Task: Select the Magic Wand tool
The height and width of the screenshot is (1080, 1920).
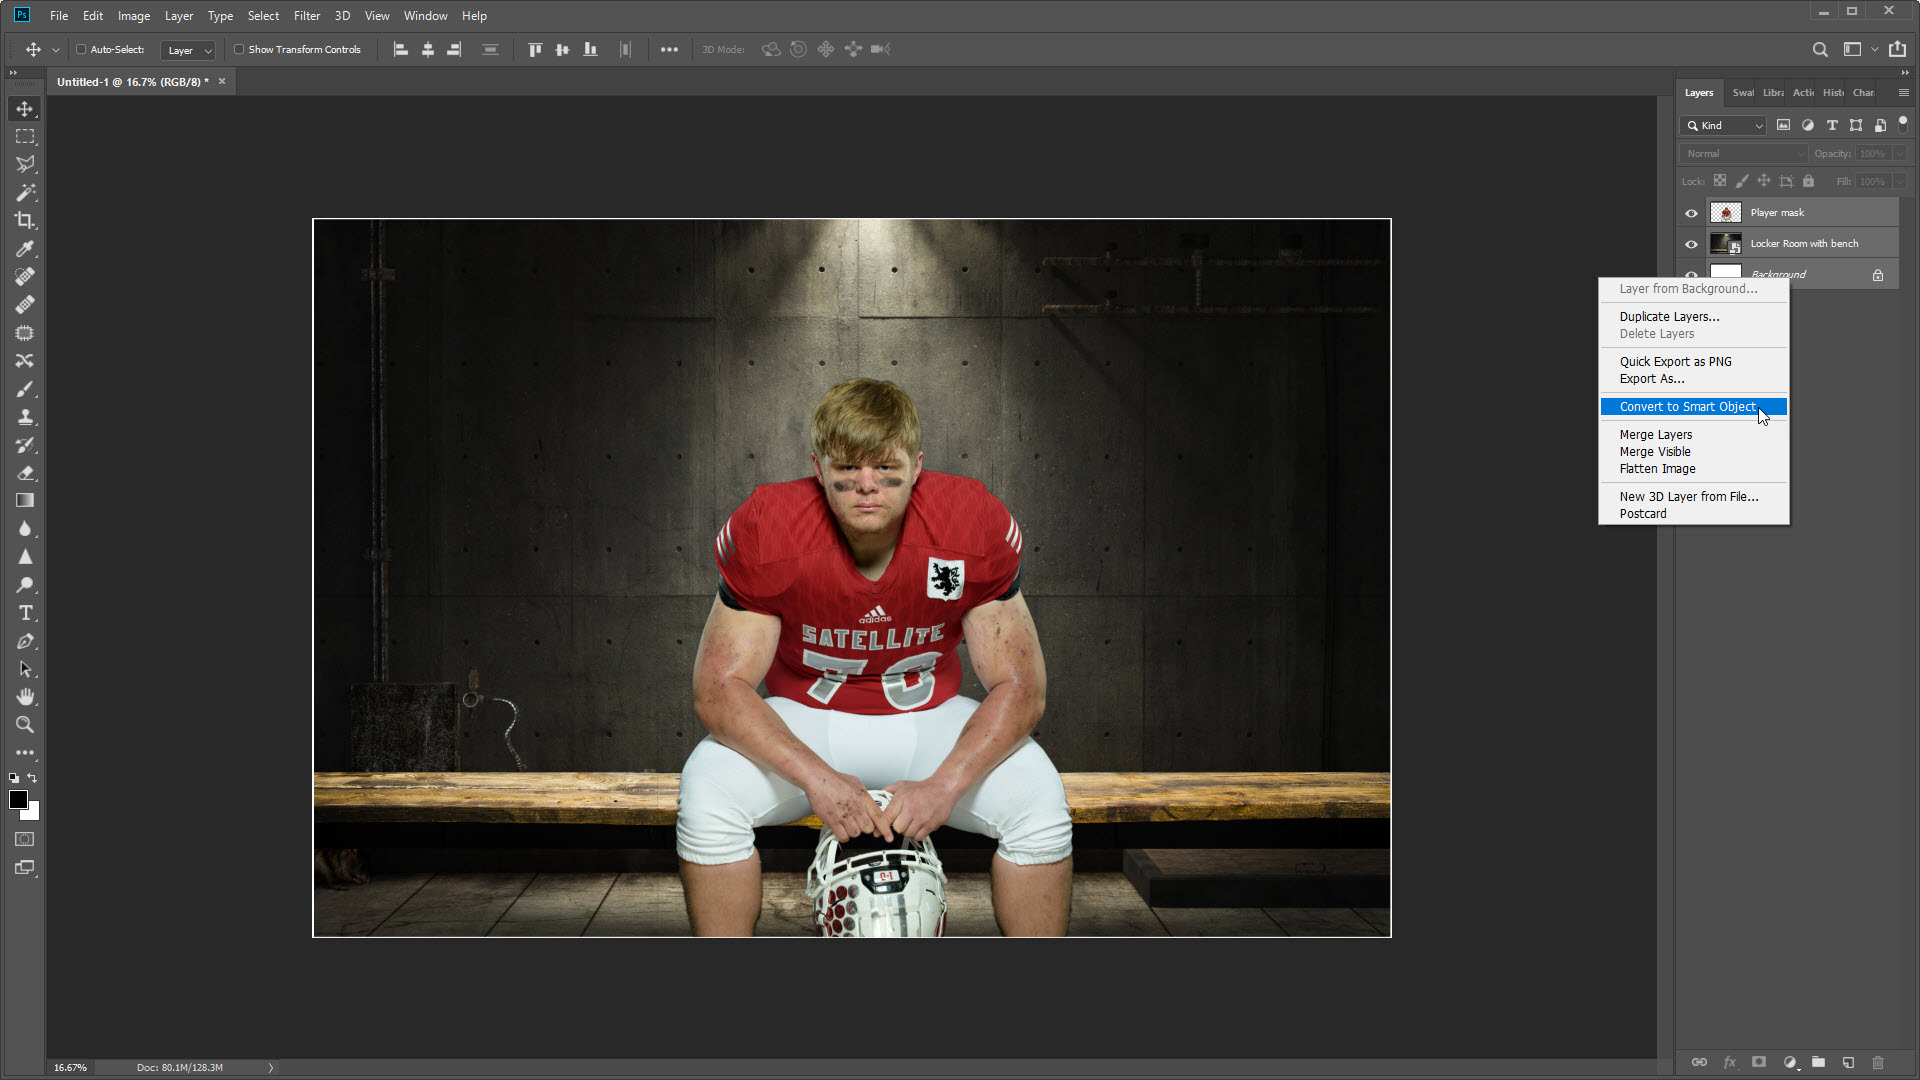Action: click(x=24, y=192)
